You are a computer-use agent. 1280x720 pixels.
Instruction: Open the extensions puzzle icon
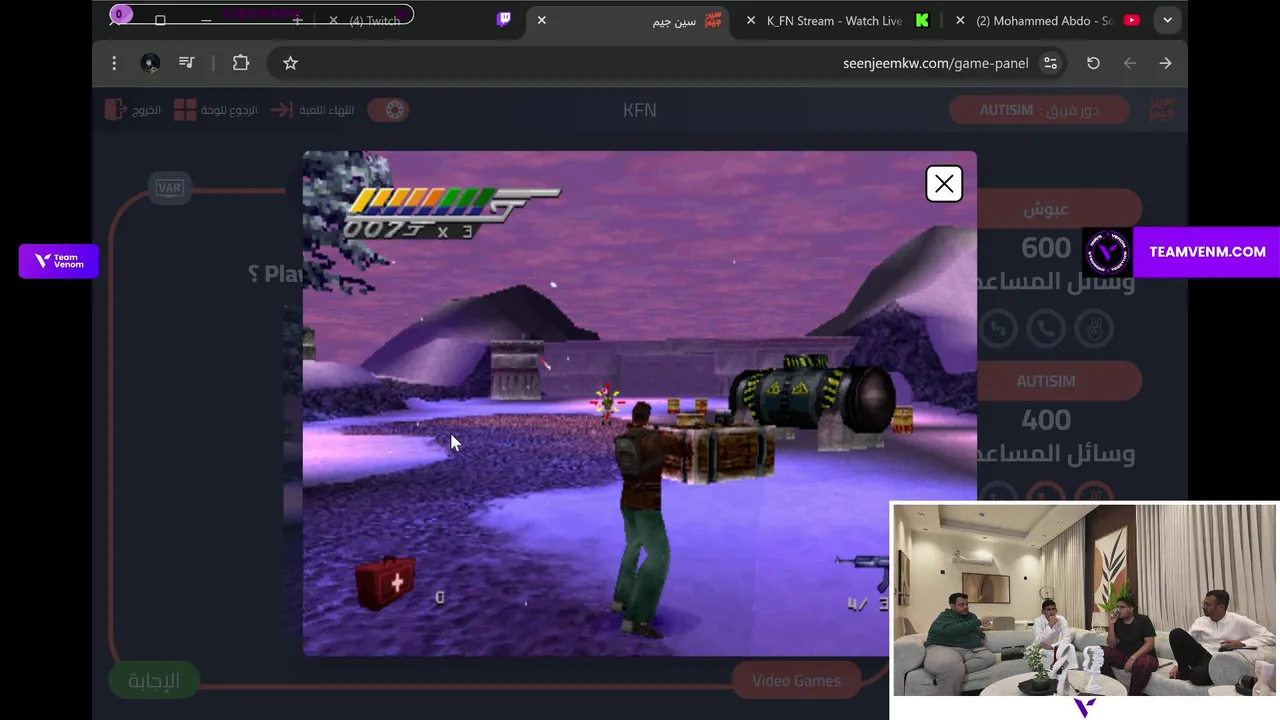point(241,63)
